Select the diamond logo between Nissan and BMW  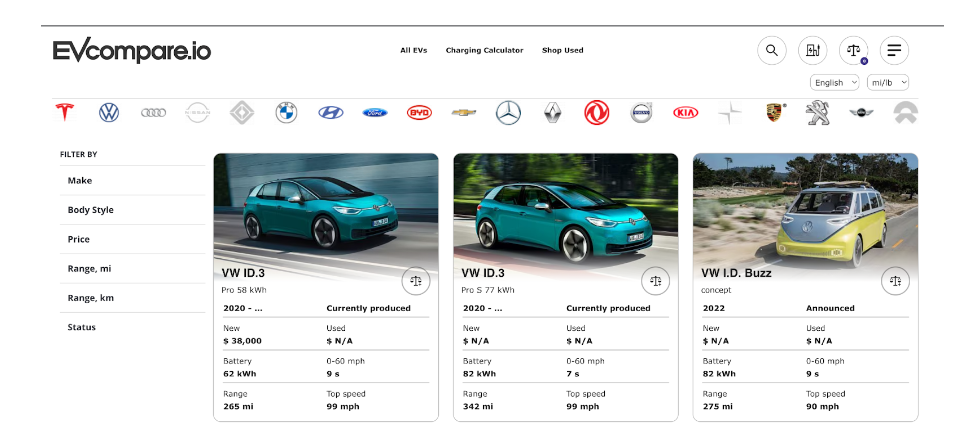(242, 113)
